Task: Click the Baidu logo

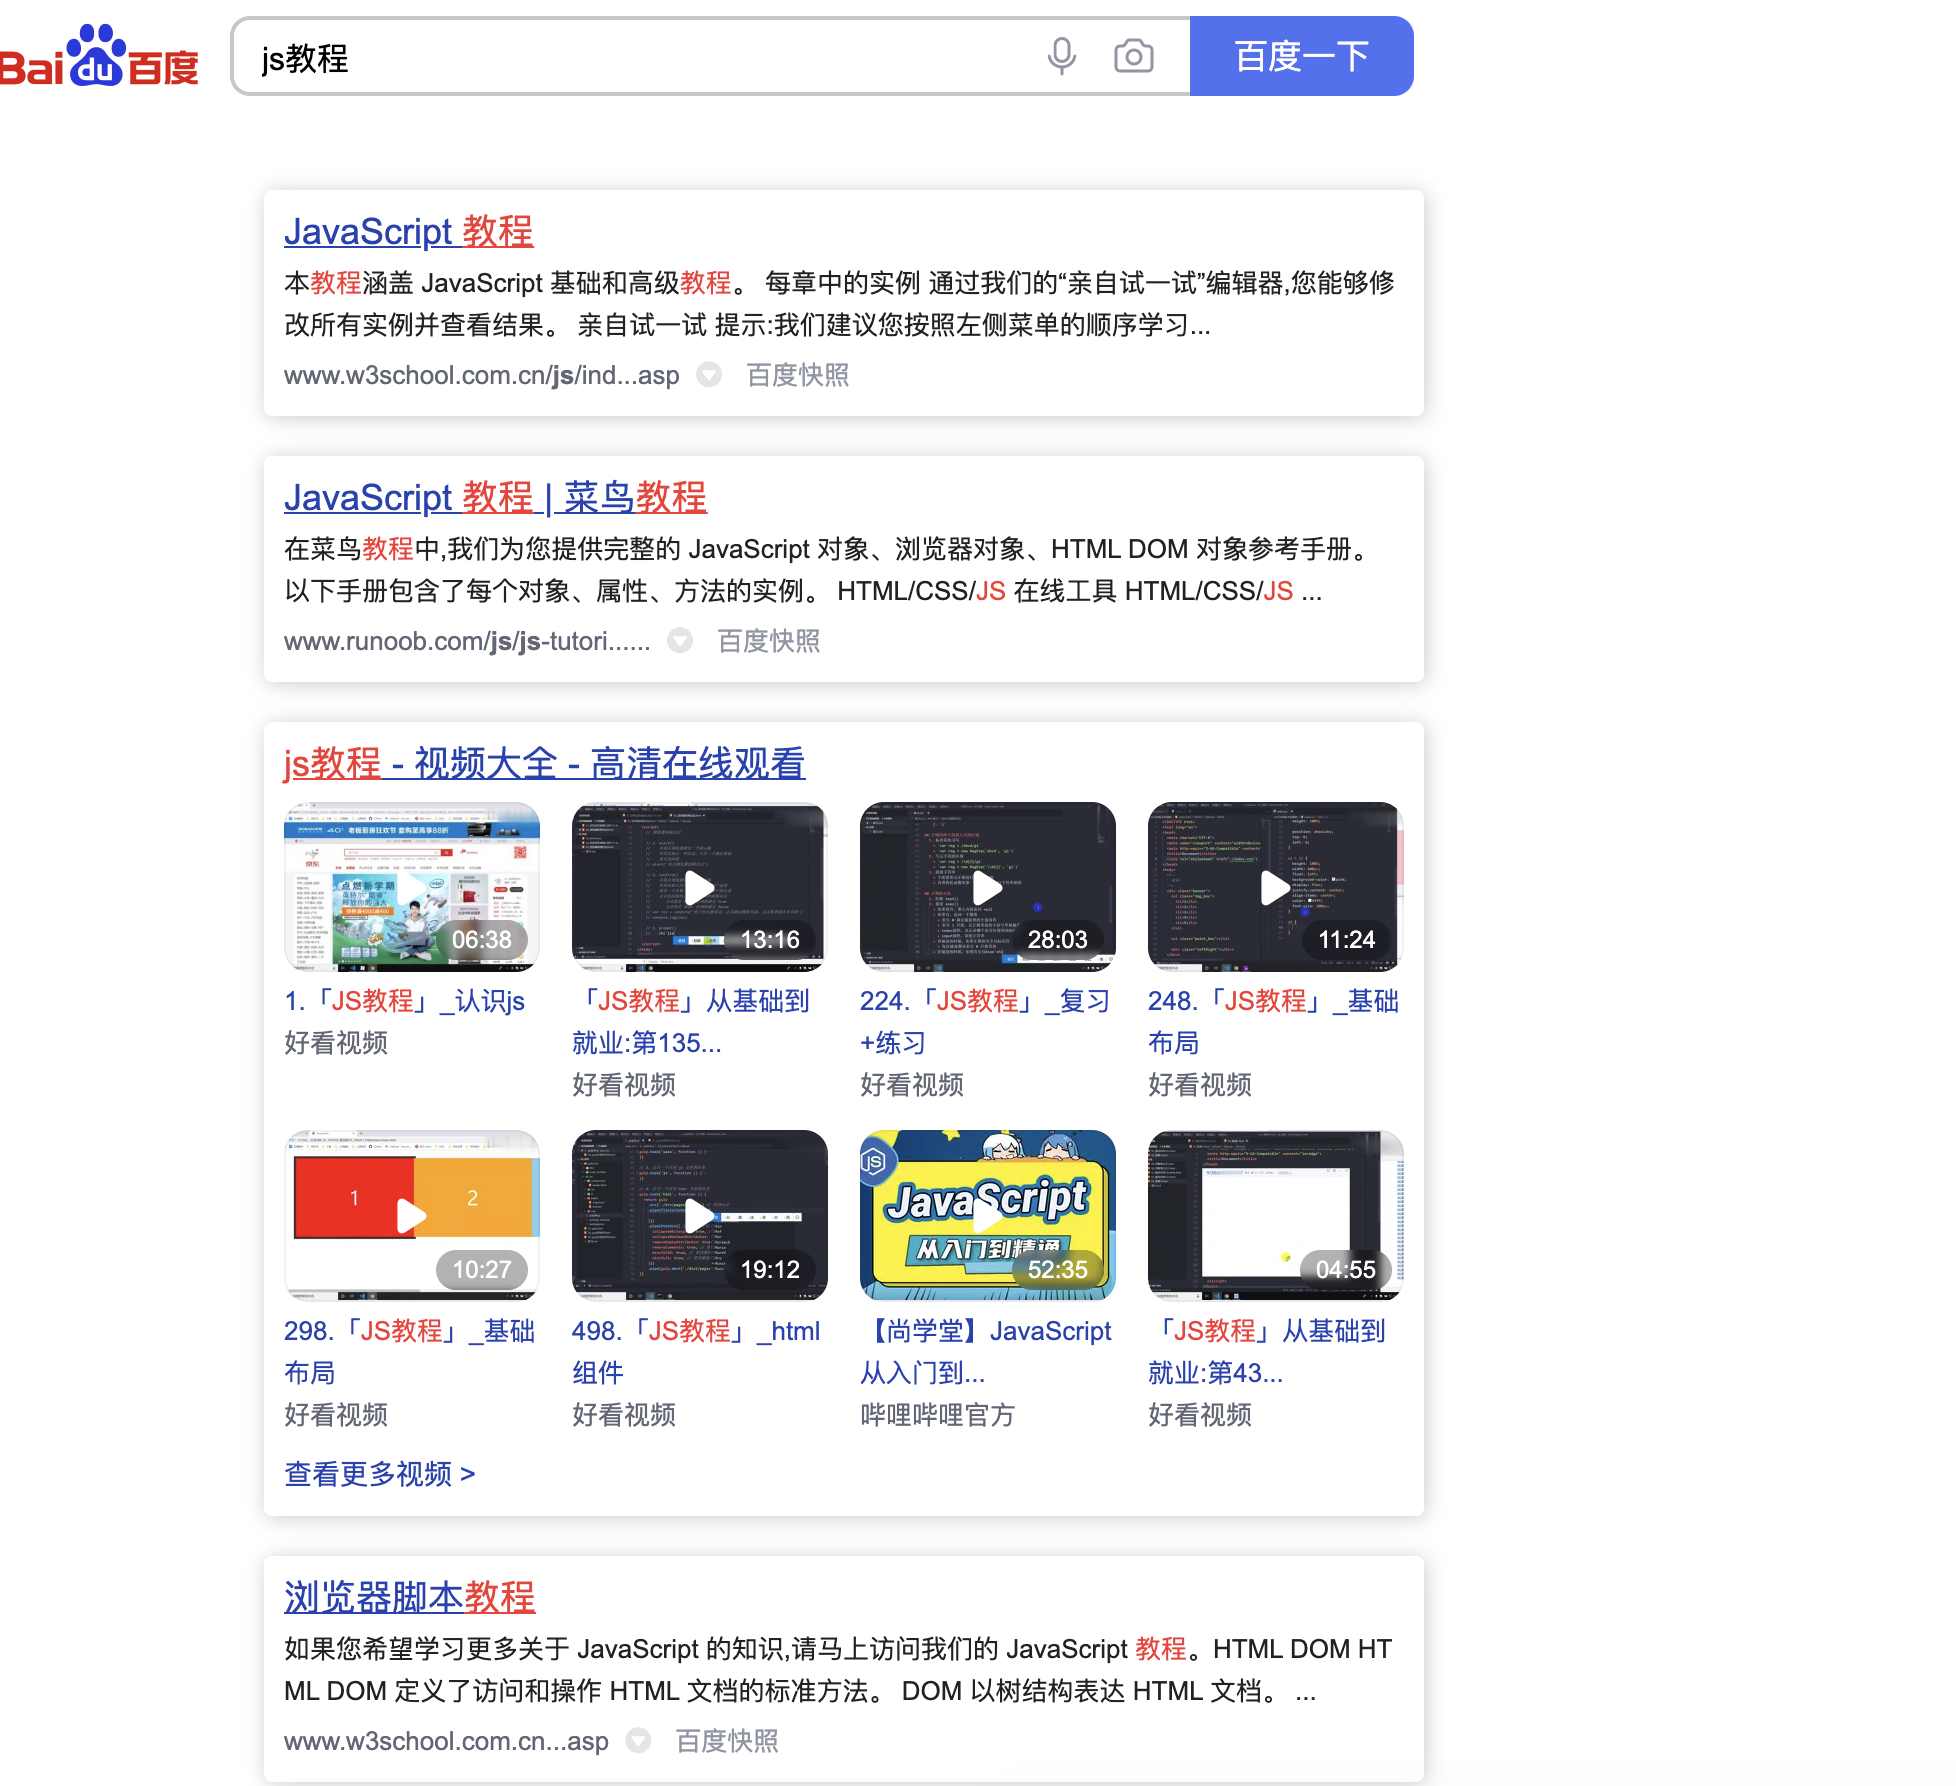Action: pyautogui.click(x=100, y=57)
